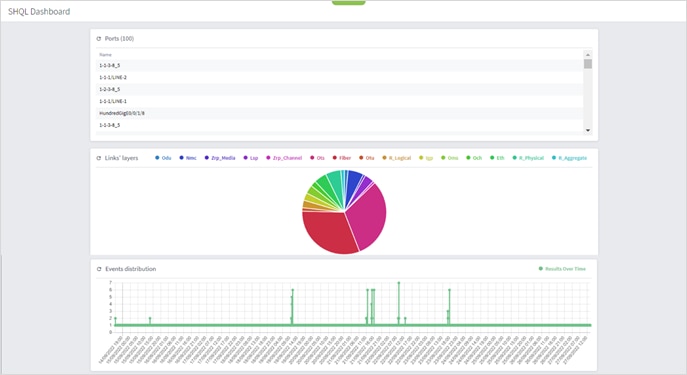Toggle the Lsp legend entry
687x375 pixels.
251,158
